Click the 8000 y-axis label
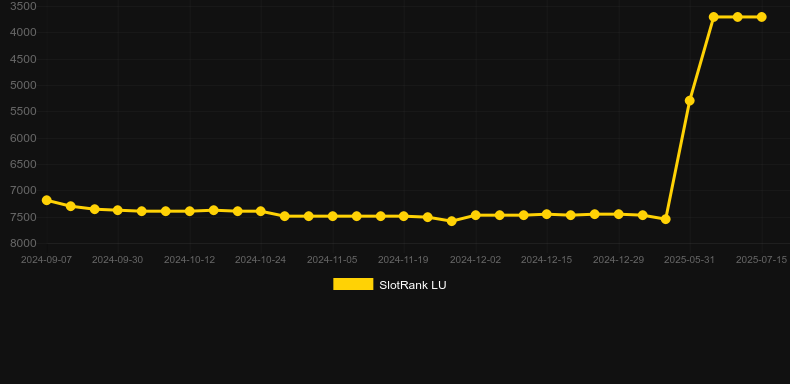The height and width of the screenshot is (384, 790). [x=23, y=243]
